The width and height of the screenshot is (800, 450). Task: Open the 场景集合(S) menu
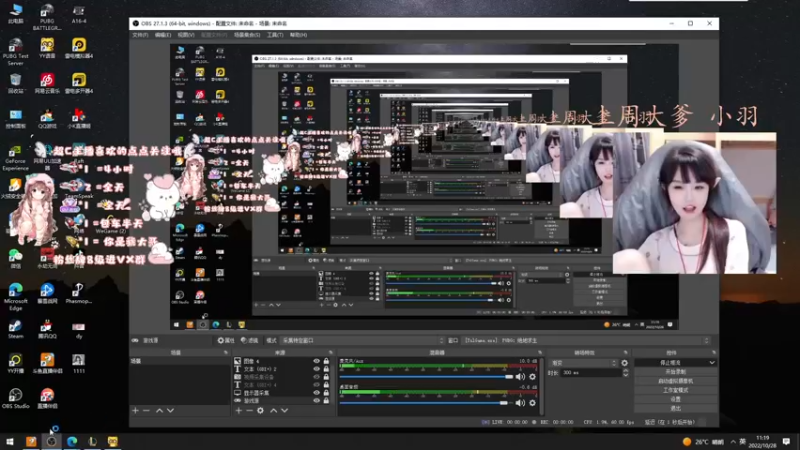(247, 35)
